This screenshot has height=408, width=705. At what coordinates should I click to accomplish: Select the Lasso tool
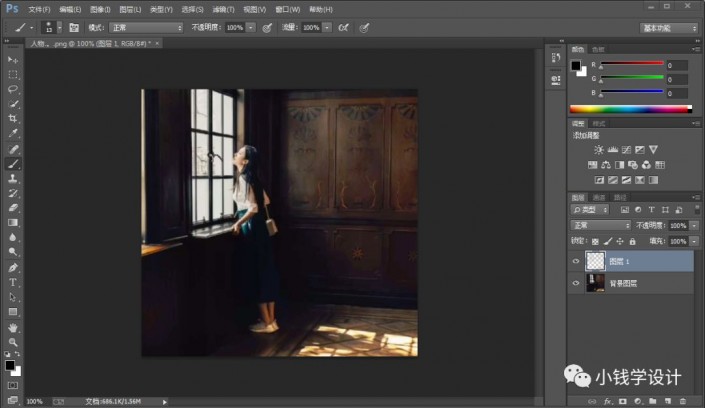tap(13, 89)
